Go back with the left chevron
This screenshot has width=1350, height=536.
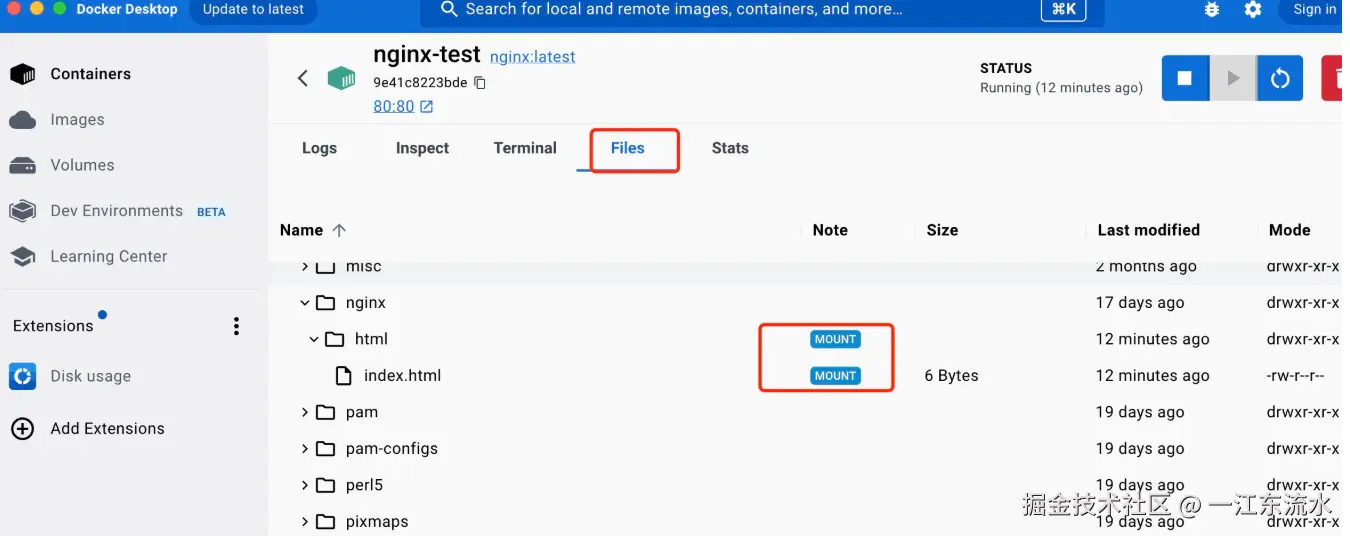pyautogui.click(x=303, y=78)
